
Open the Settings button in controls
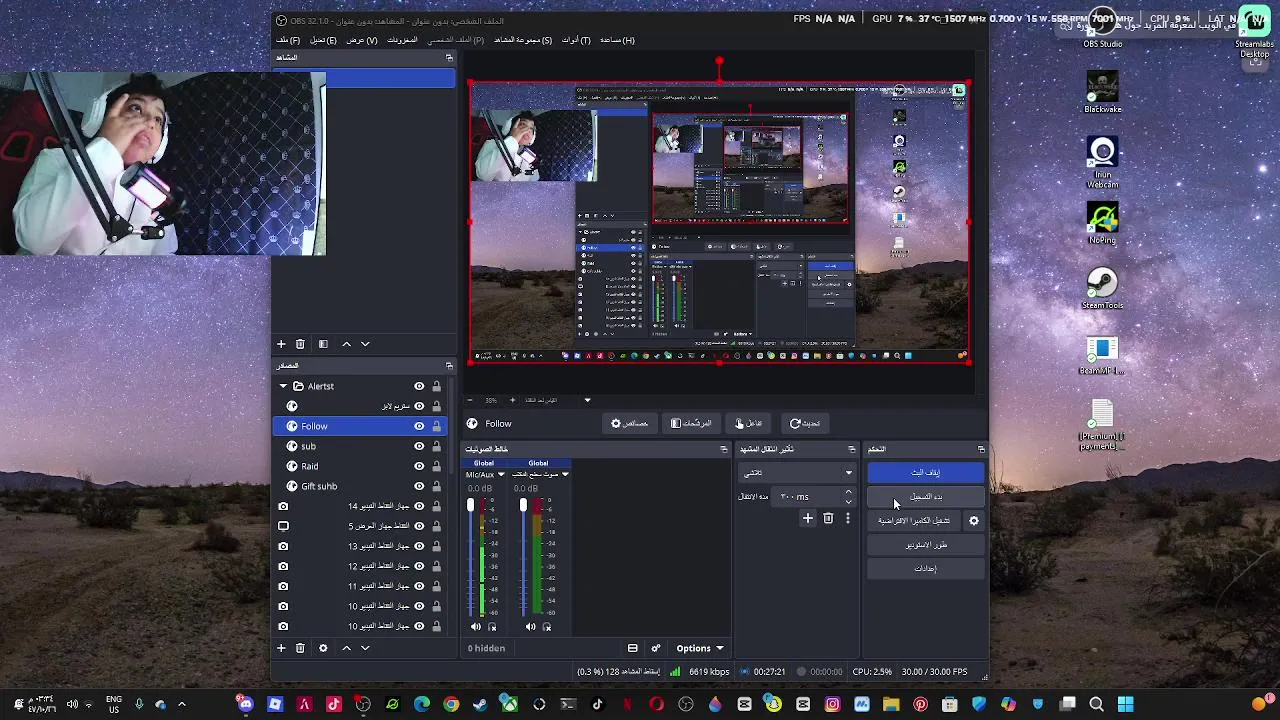point(925,569)
